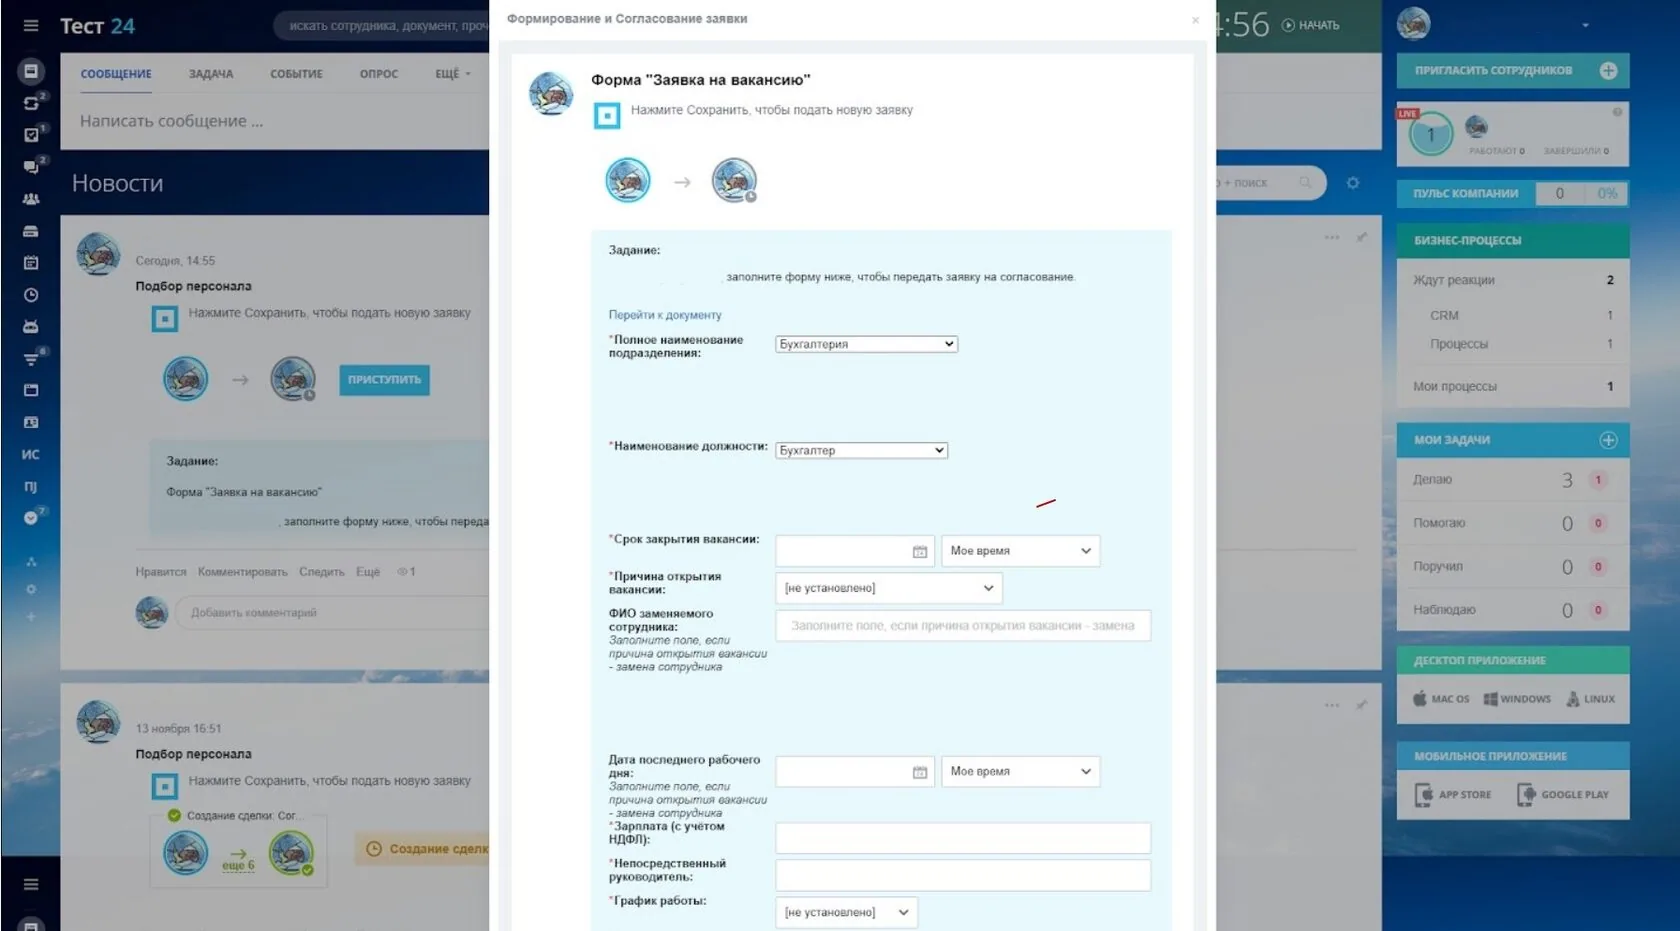The image size is (1680, 931).
Task: Switch to the Опрос tab
Action: (379, 74)
